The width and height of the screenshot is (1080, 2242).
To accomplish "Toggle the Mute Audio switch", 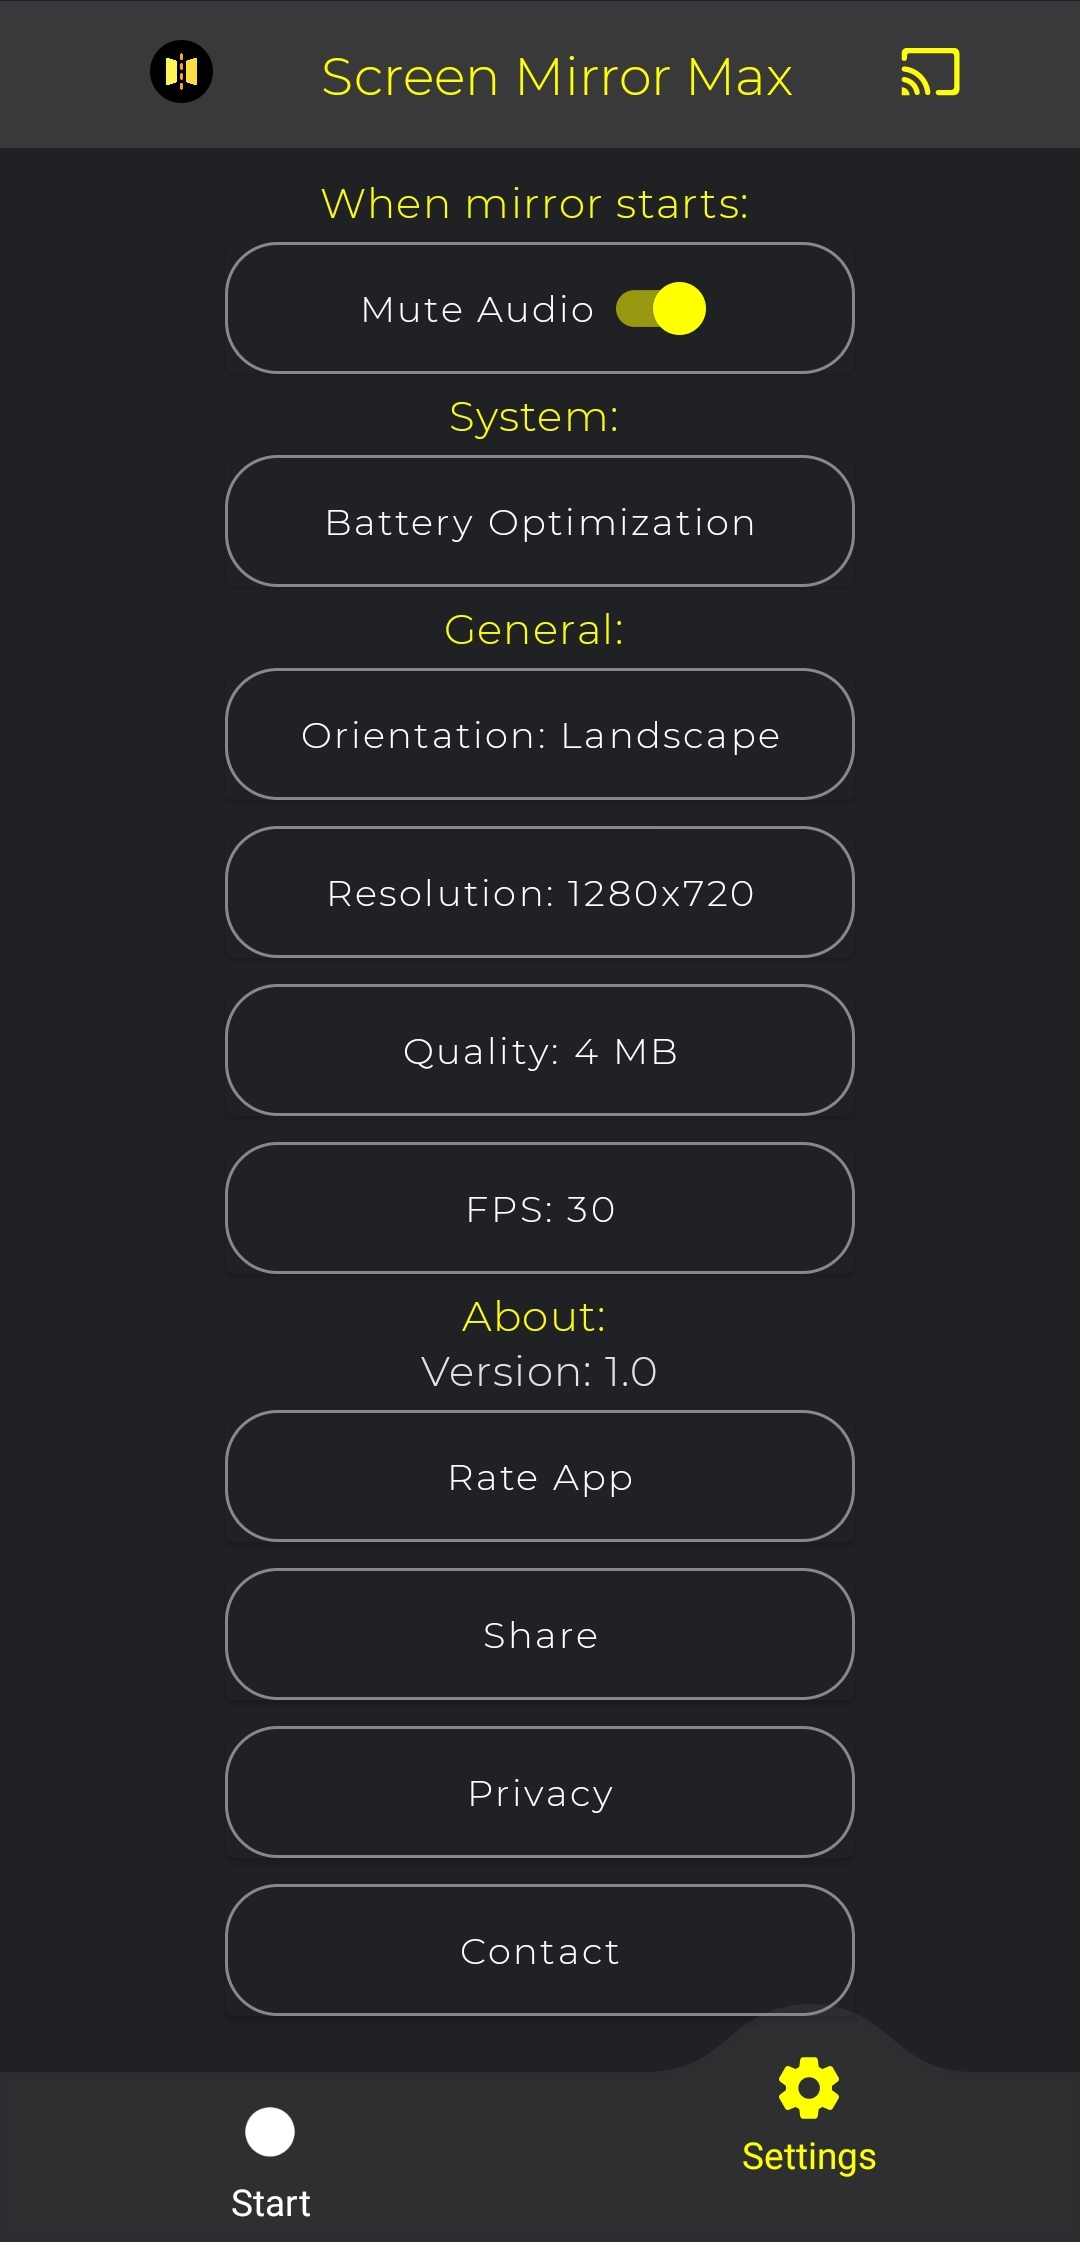I will coord(661,308).
